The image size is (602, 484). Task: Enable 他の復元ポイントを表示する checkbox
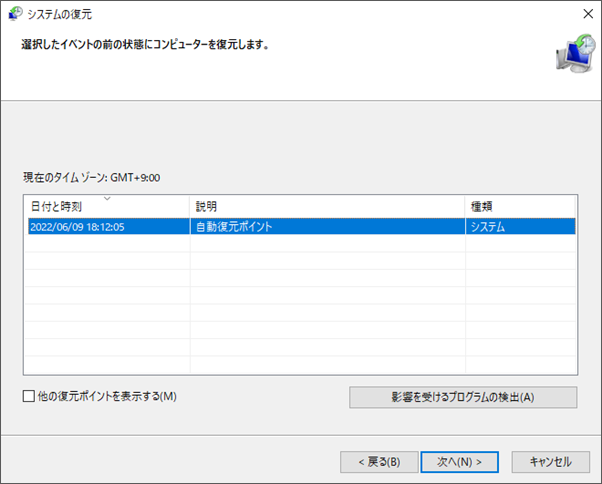[29, 396]
